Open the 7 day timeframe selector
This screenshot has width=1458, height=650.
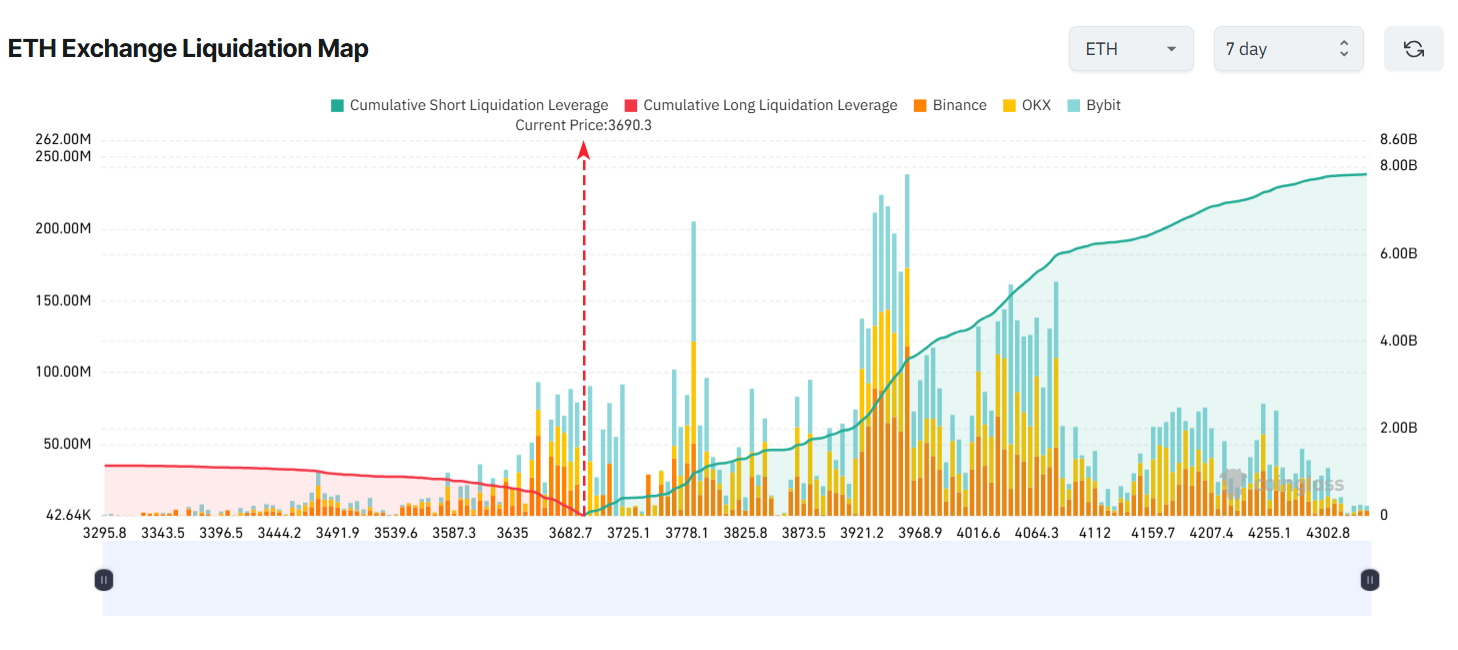click(1288, 48)
